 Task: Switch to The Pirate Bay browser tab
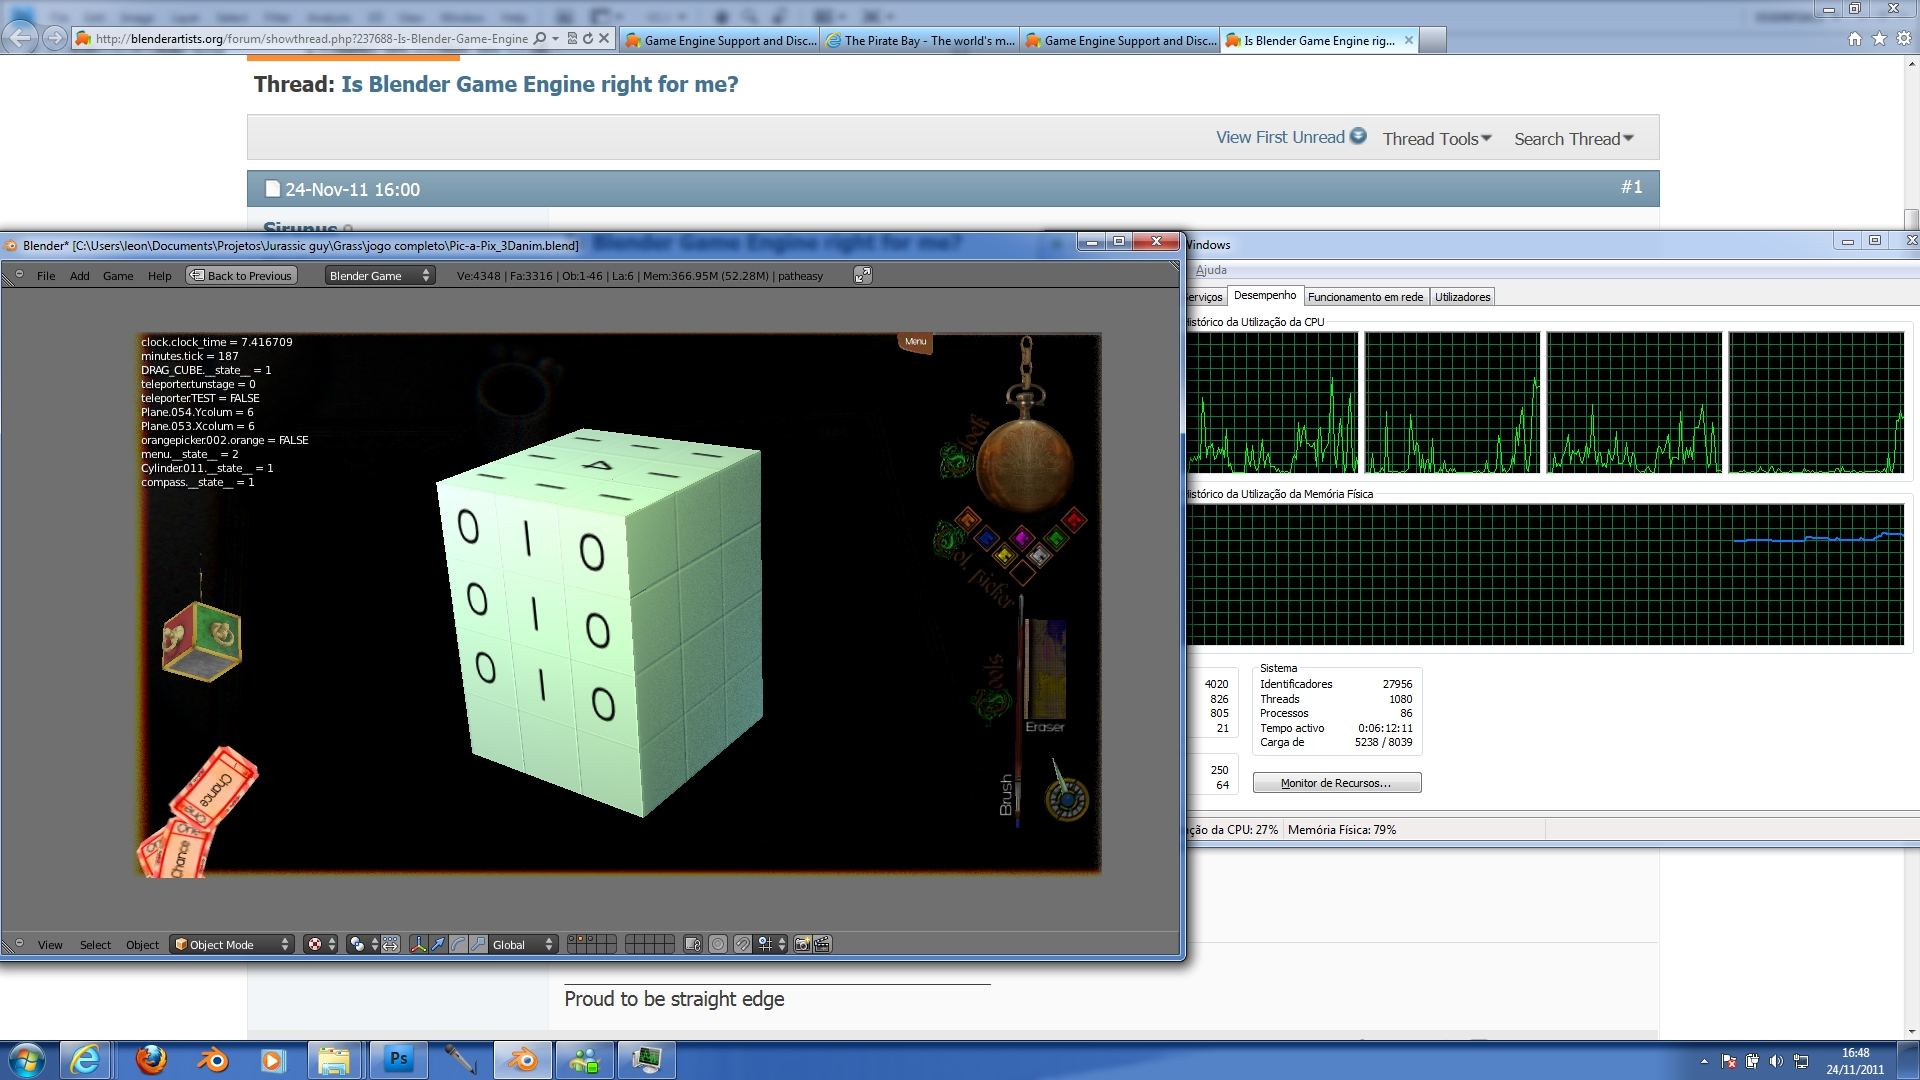[x=920, y=40]
